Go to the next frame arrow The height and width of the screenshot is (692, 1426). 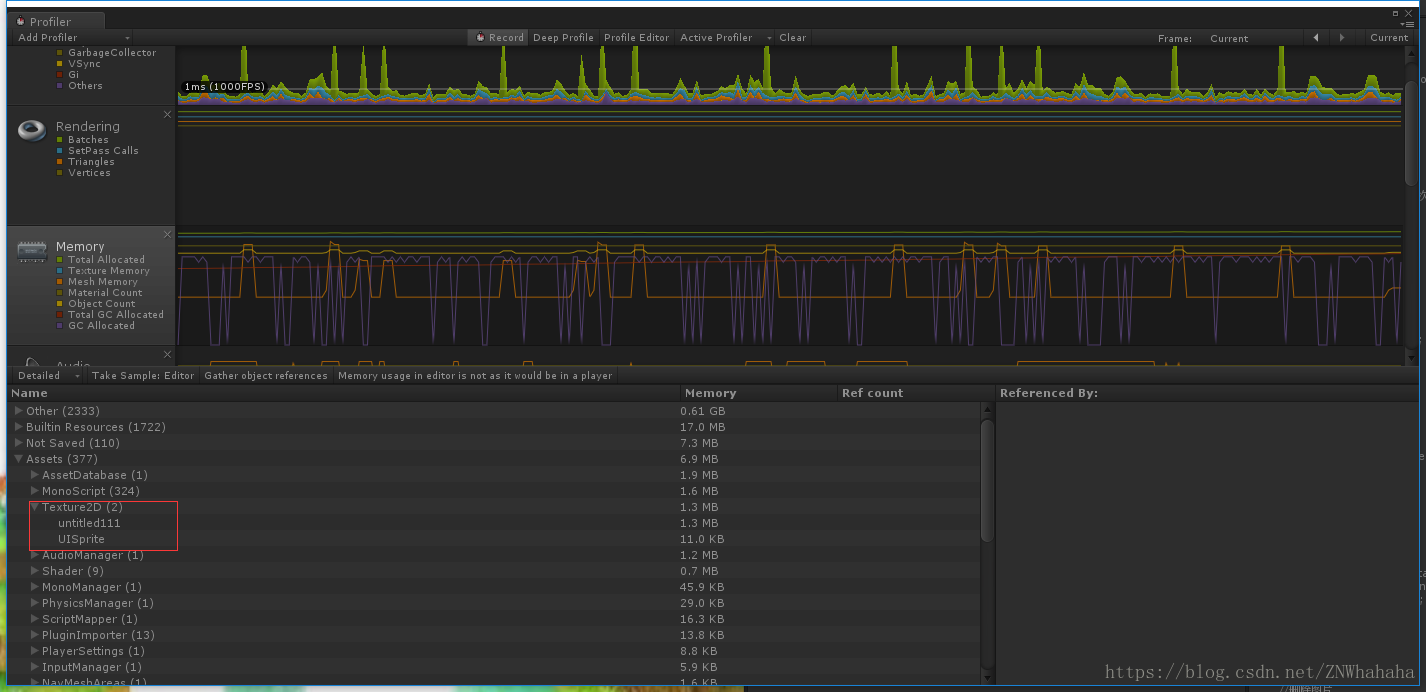[x=1342, y=38]
